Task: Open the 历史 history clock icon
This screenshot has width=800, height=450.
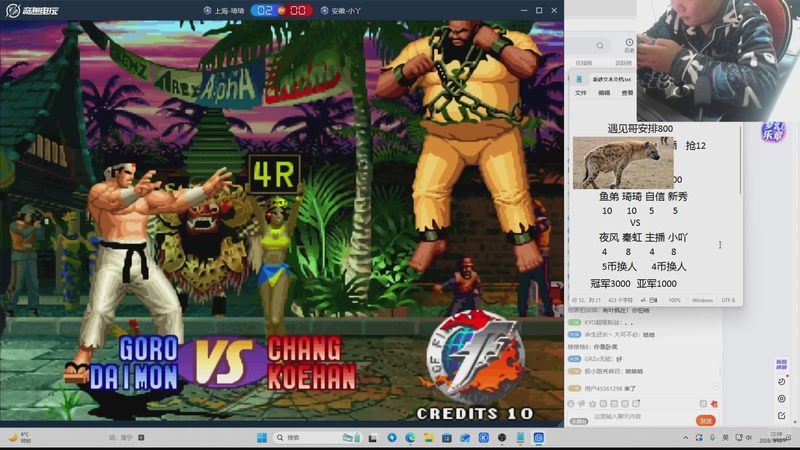Action: 629,45
